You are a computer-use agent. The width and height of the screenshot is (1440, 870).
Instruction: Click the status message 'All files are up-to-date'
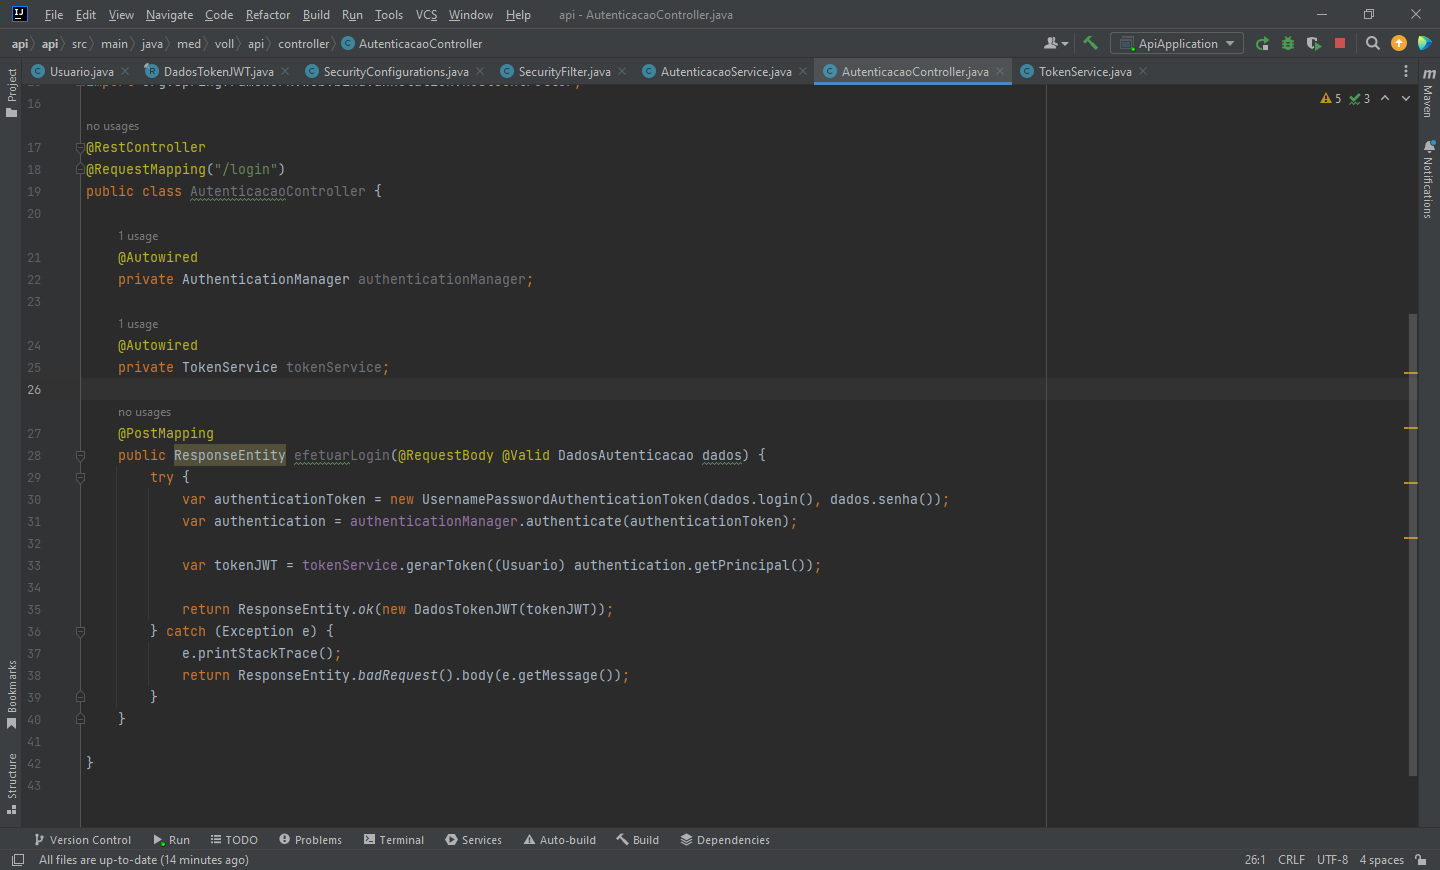click(x=144, y=860)
